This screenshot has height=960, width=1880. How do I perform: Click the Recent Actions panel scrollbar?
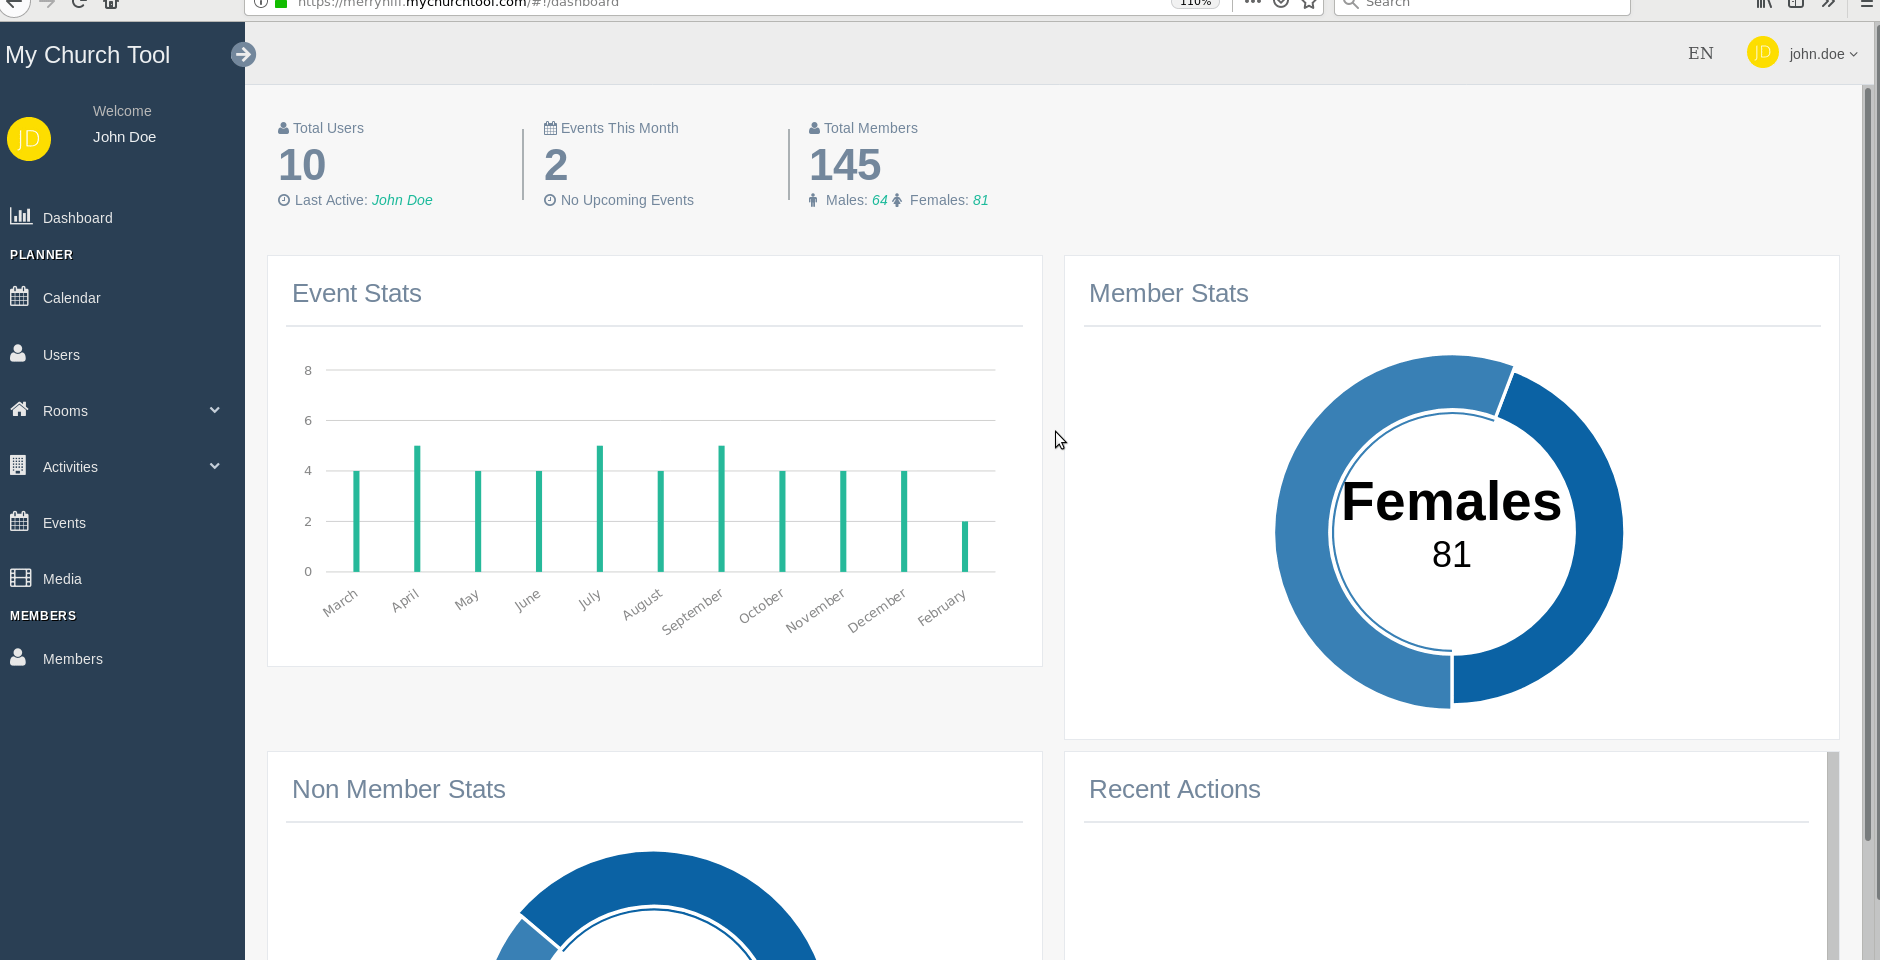(1832, 856)
